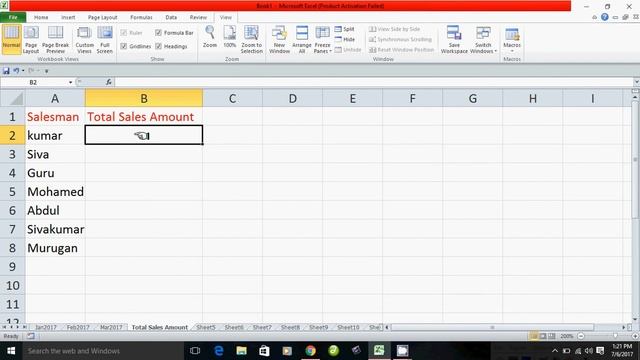Screen dimensions: 640x360
Task: Undo the last action
Action: click(16, 71)
